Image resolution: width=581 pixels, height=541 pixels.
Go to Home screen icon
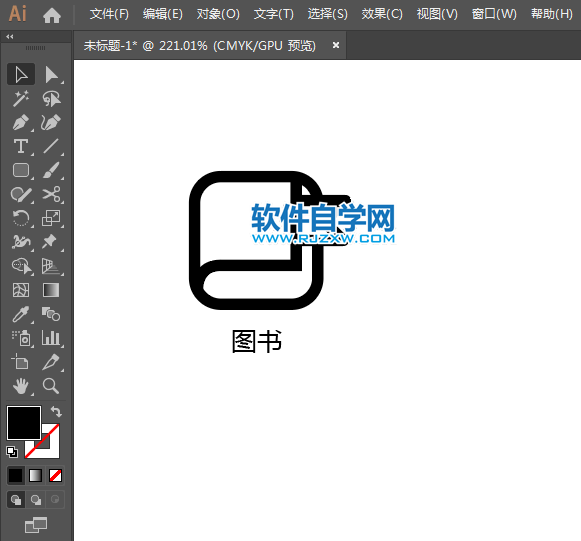[52, 16]
